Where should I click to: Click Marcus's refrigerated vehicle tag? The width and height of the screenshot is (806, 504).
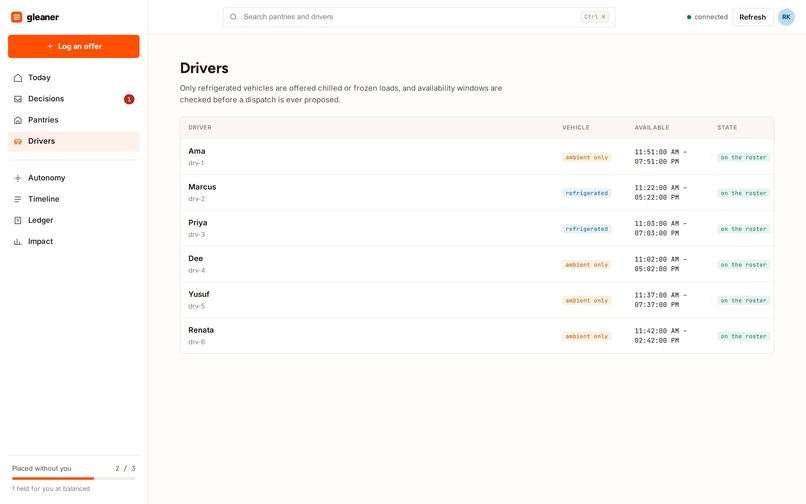pos(587,193)
